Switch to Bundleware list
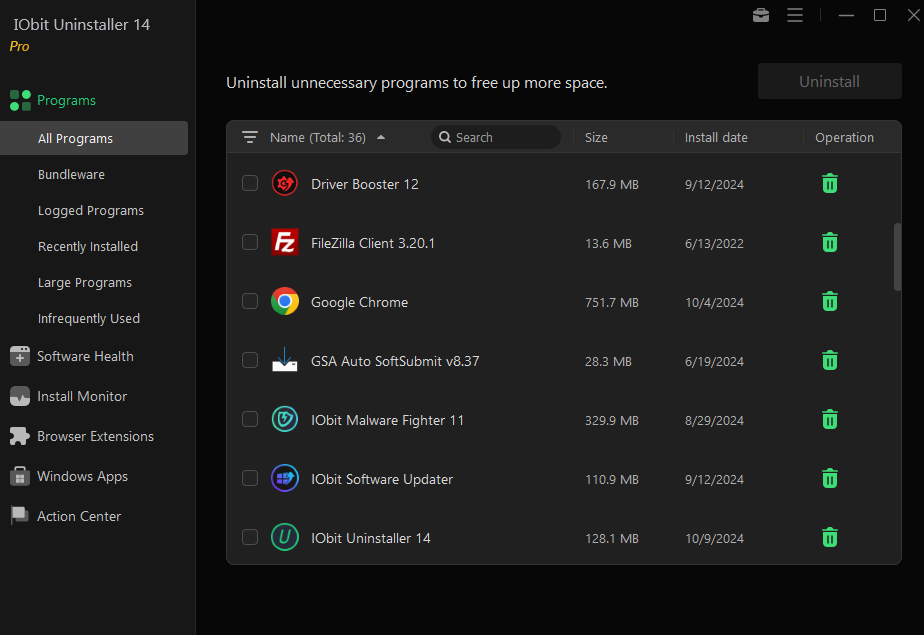924x635 pixels. (71, 174)
